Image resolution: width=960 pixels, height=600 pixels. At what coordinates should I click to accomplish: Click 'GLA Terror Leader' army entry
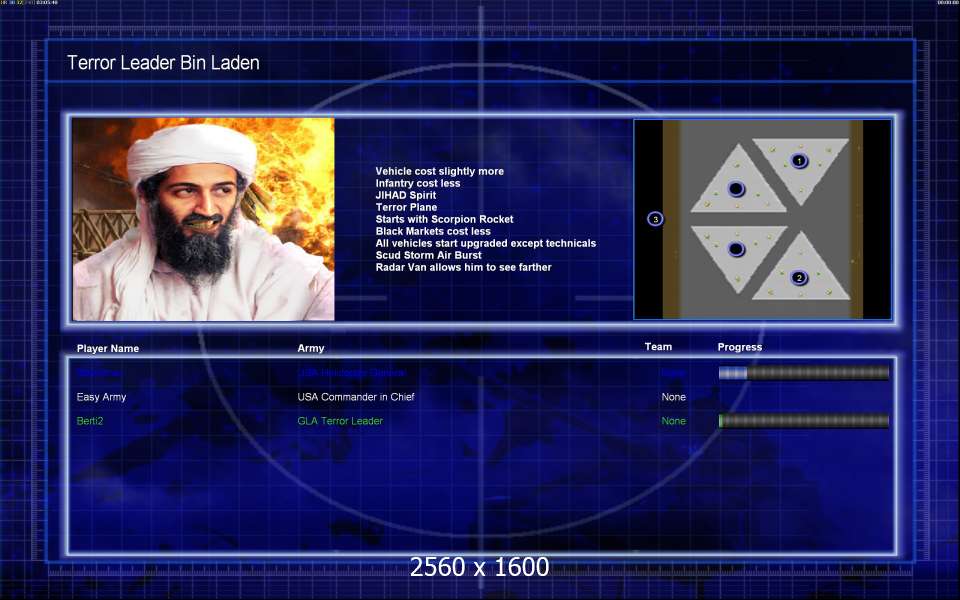(340, 421)
